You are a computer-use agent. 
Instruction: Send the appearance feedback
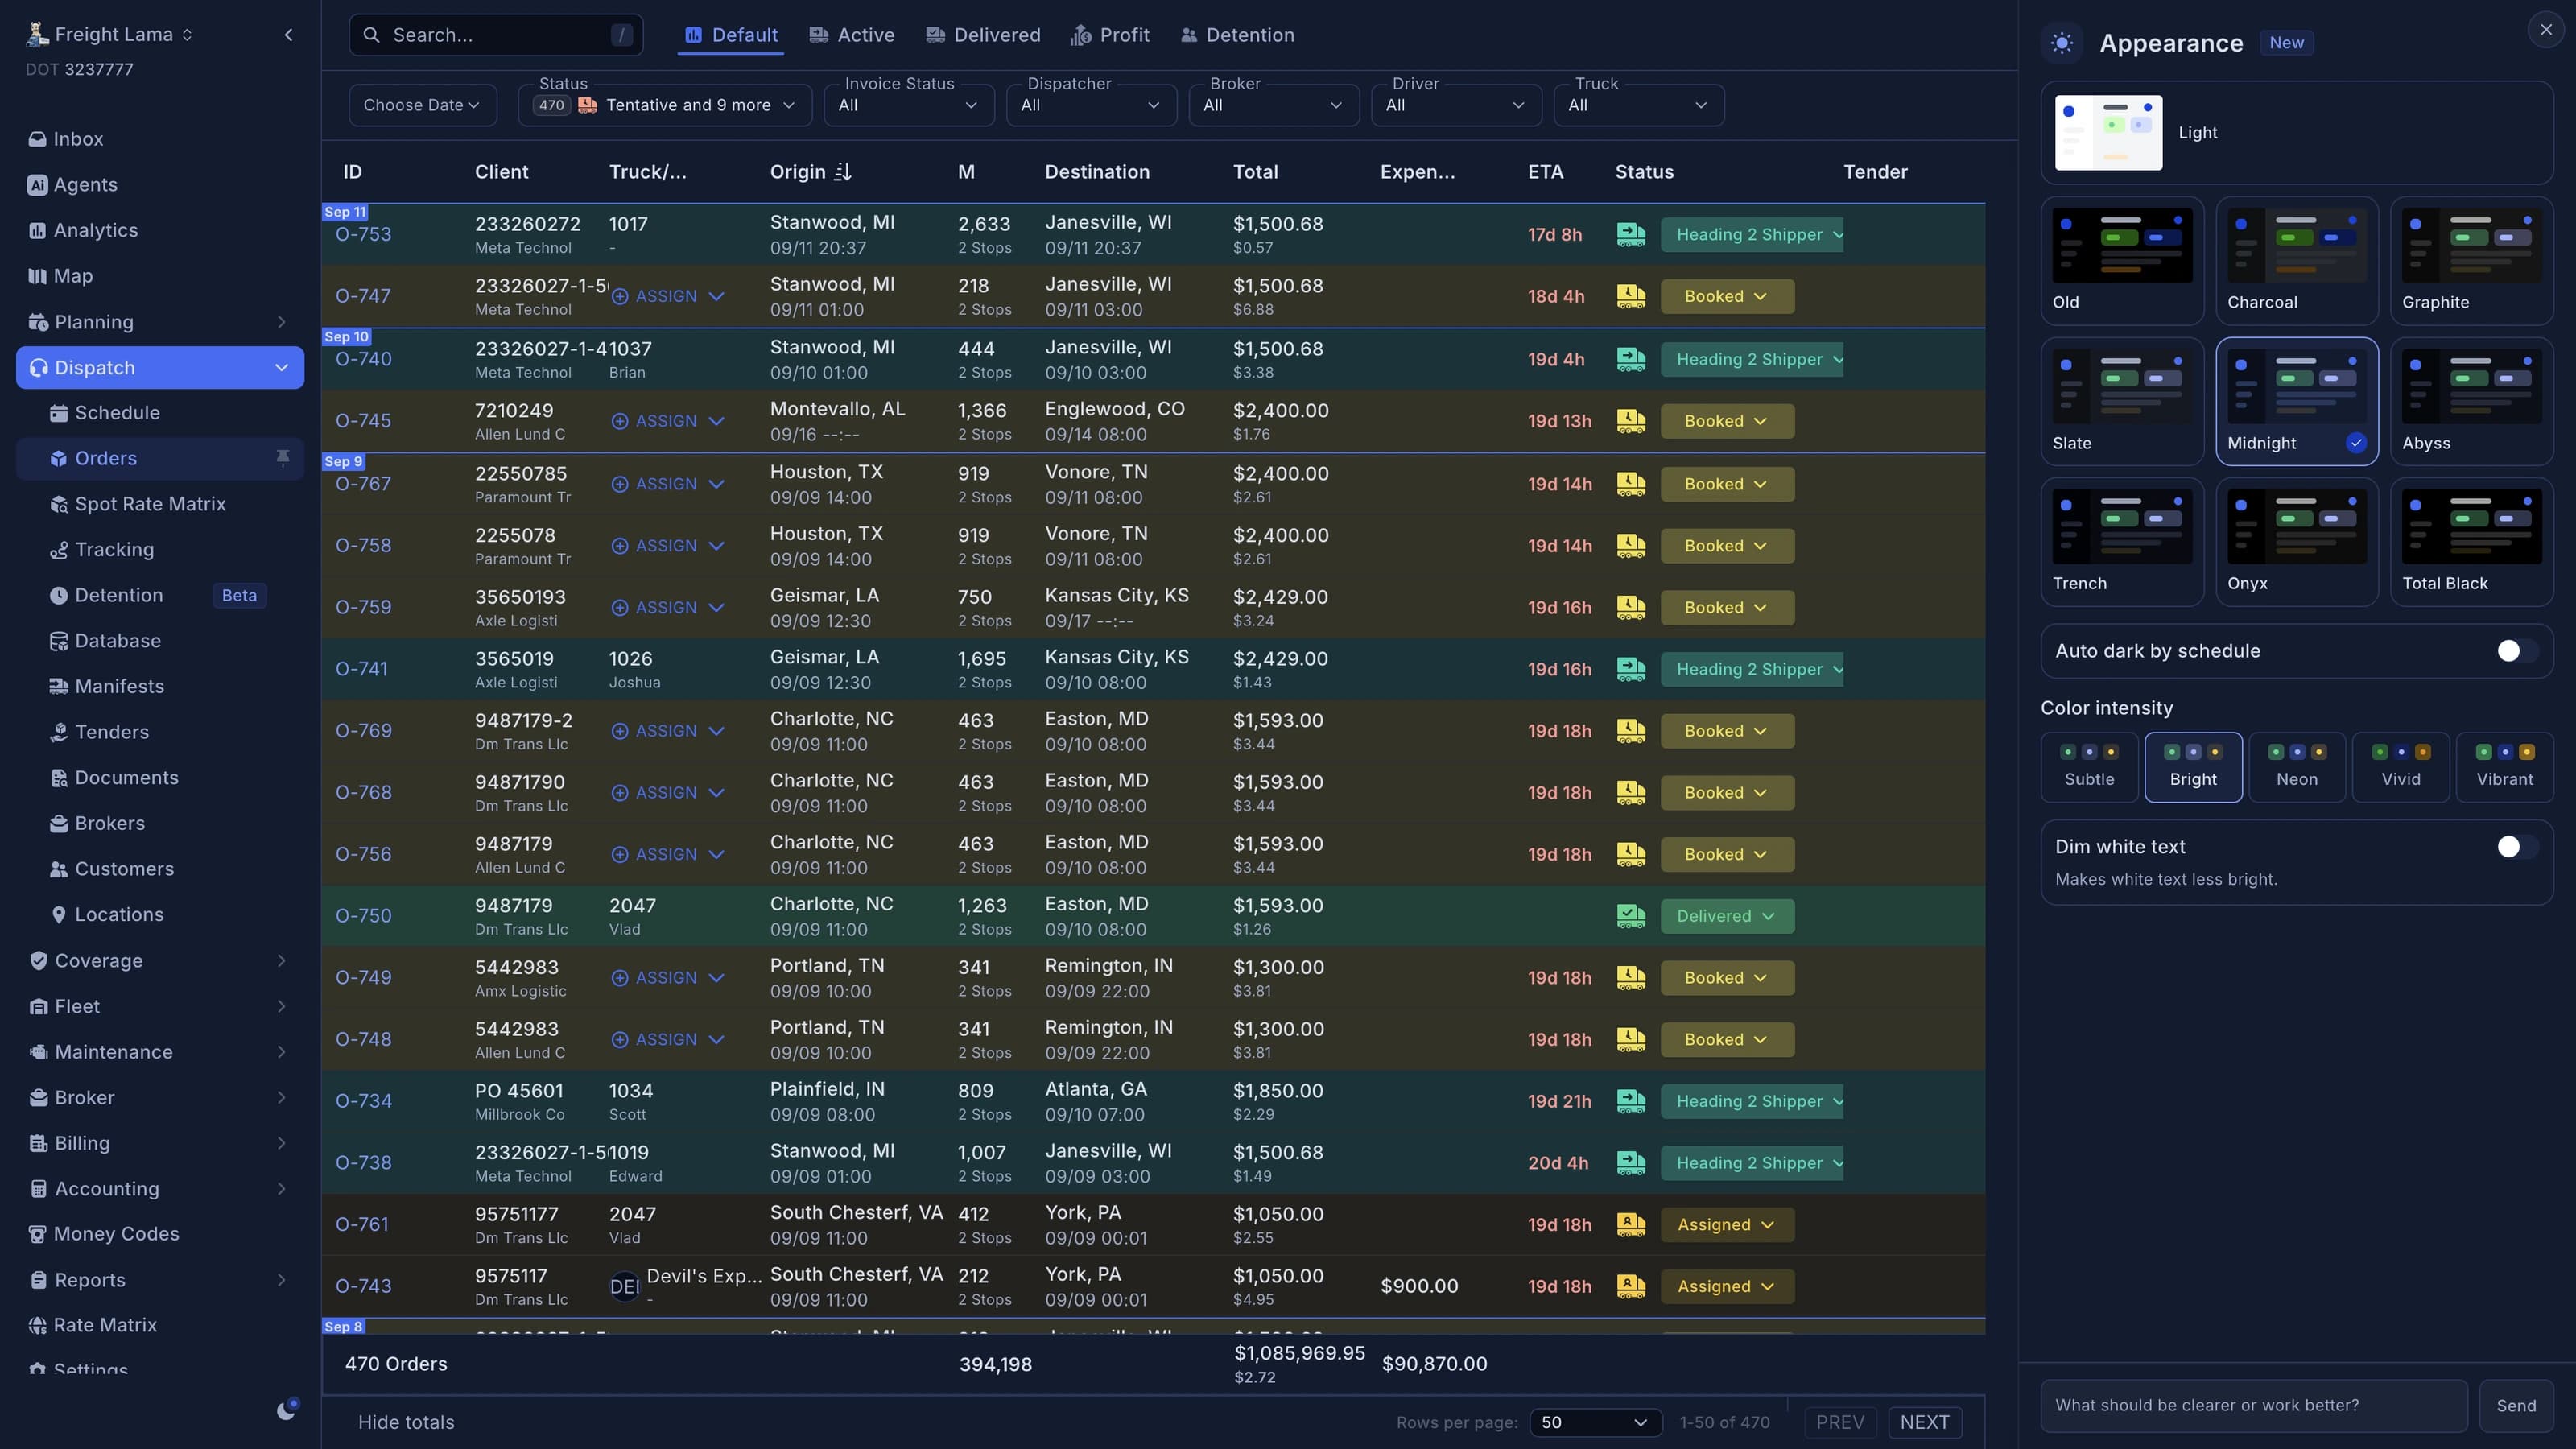click(2515, 1405)
